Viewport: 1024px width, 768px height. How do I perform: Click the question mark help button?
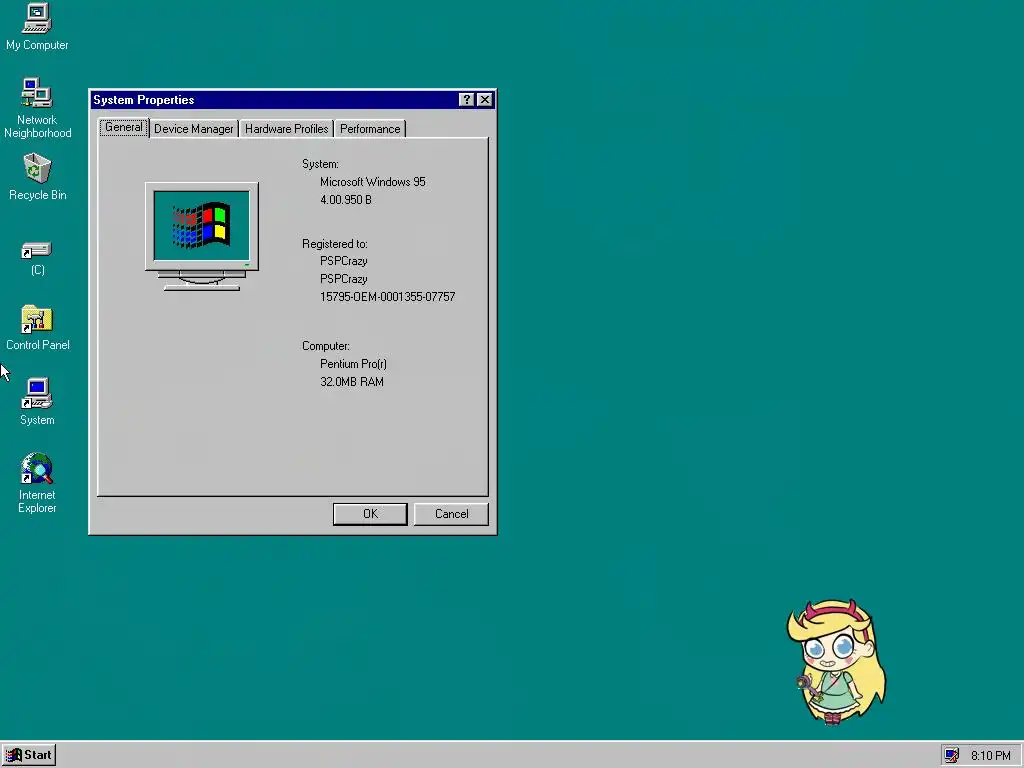tap(466, 99)
